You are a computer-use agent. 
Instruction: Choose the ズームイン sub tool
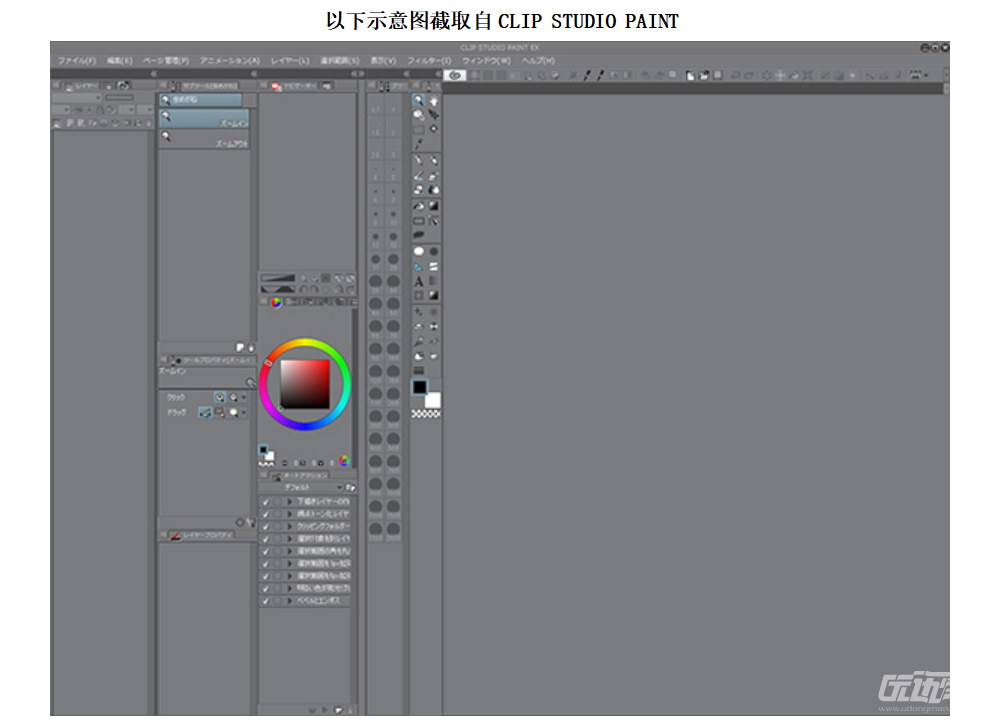[x=204, y=119]
